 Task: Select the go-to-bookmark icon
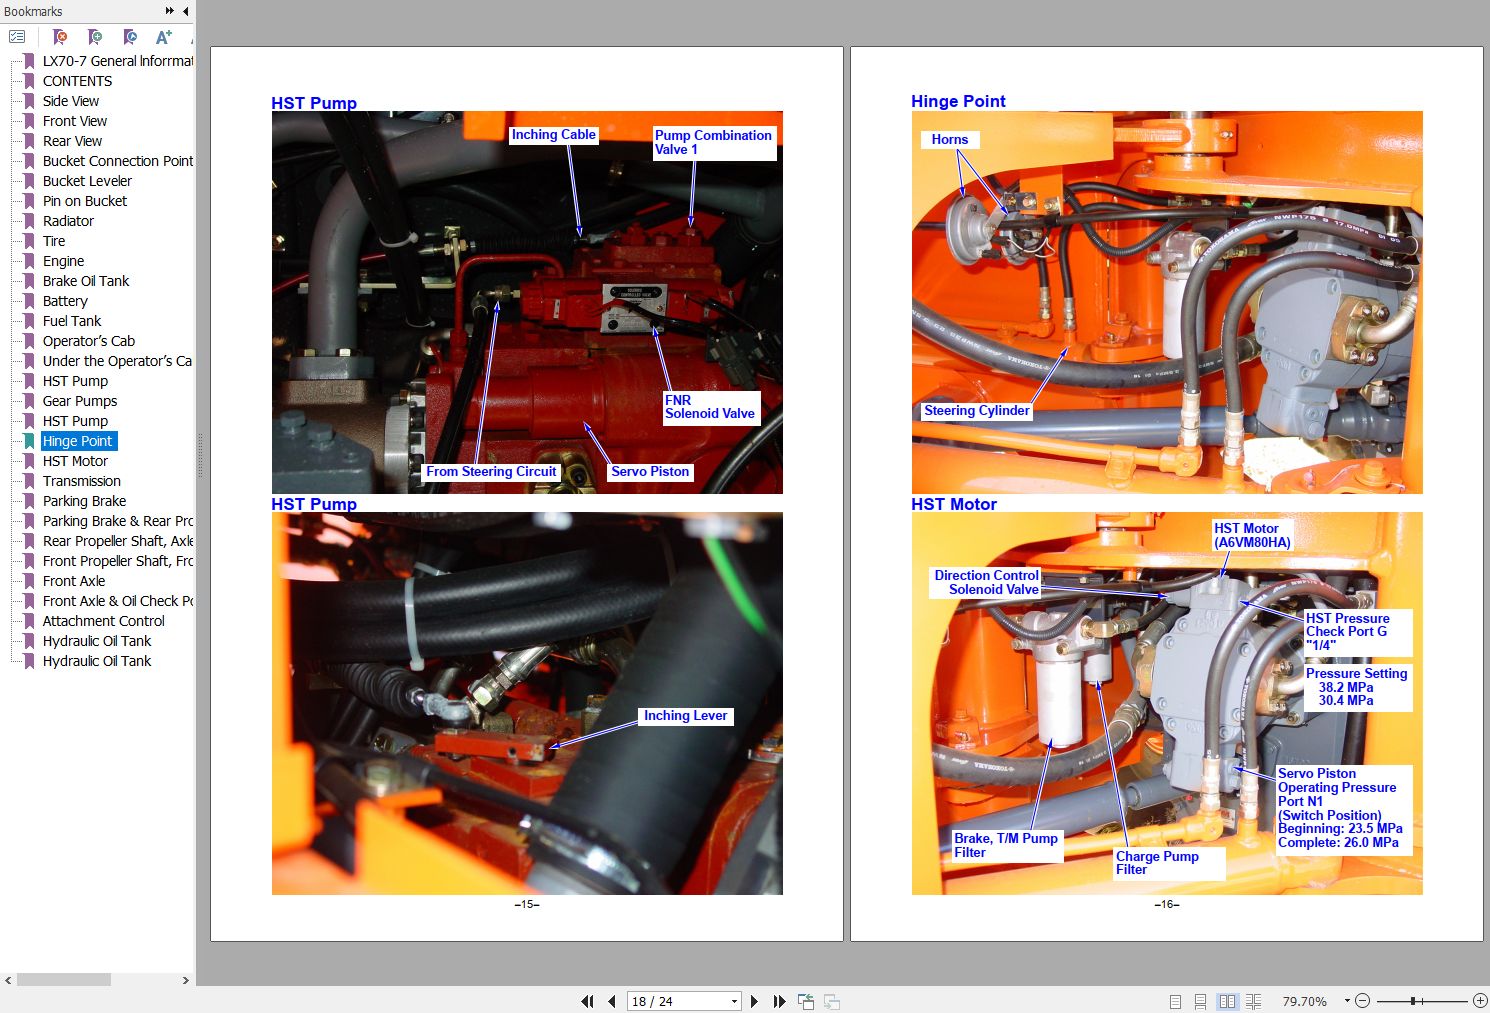click(128, 36)
